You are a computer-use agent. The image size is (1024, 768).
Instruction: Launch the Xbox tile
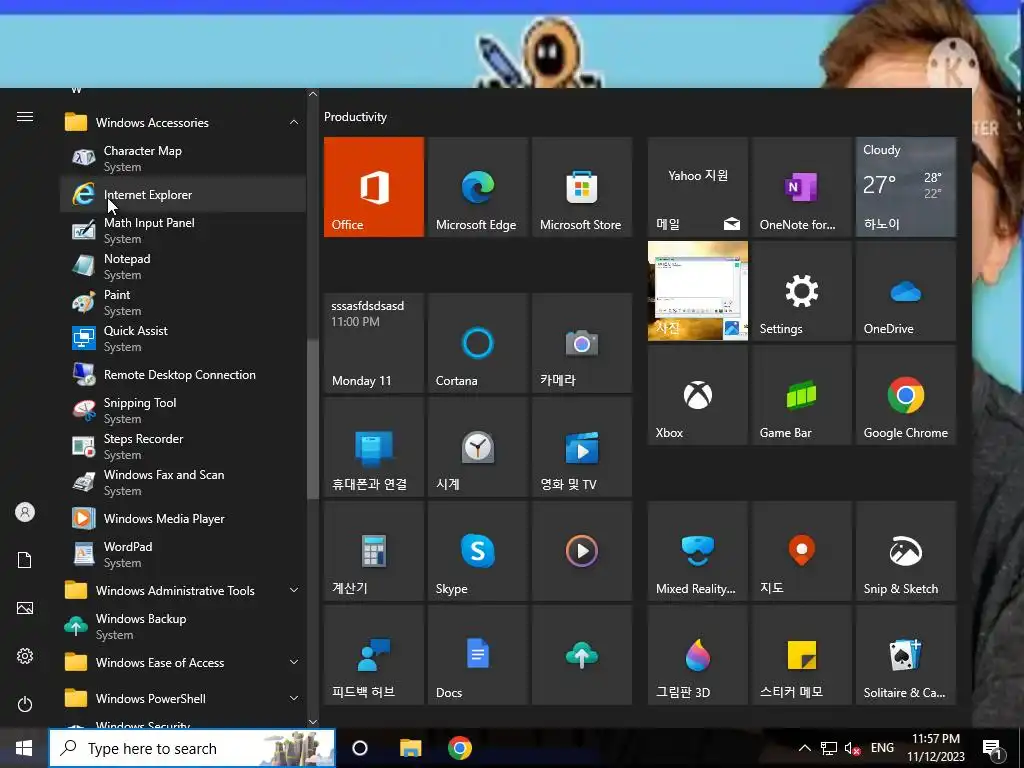click(697, 395)
